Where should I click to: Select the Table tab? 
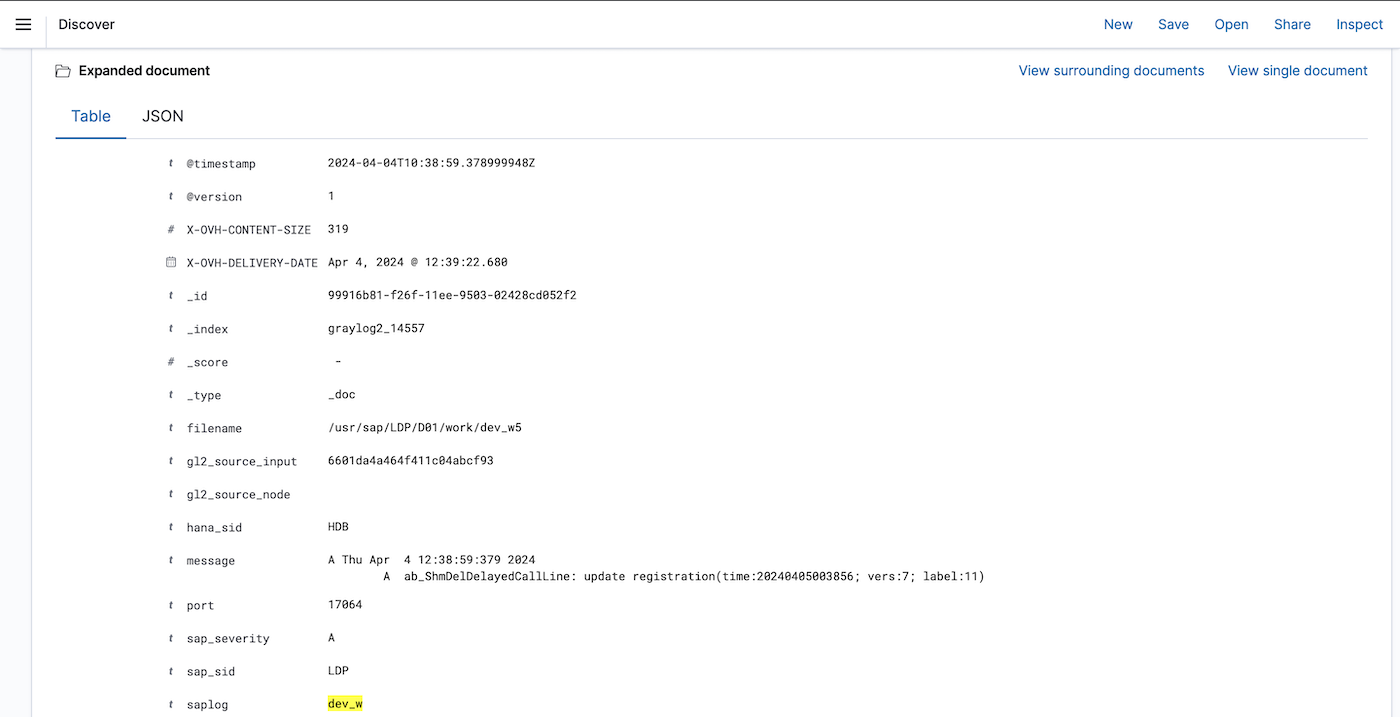coord(90,116)
